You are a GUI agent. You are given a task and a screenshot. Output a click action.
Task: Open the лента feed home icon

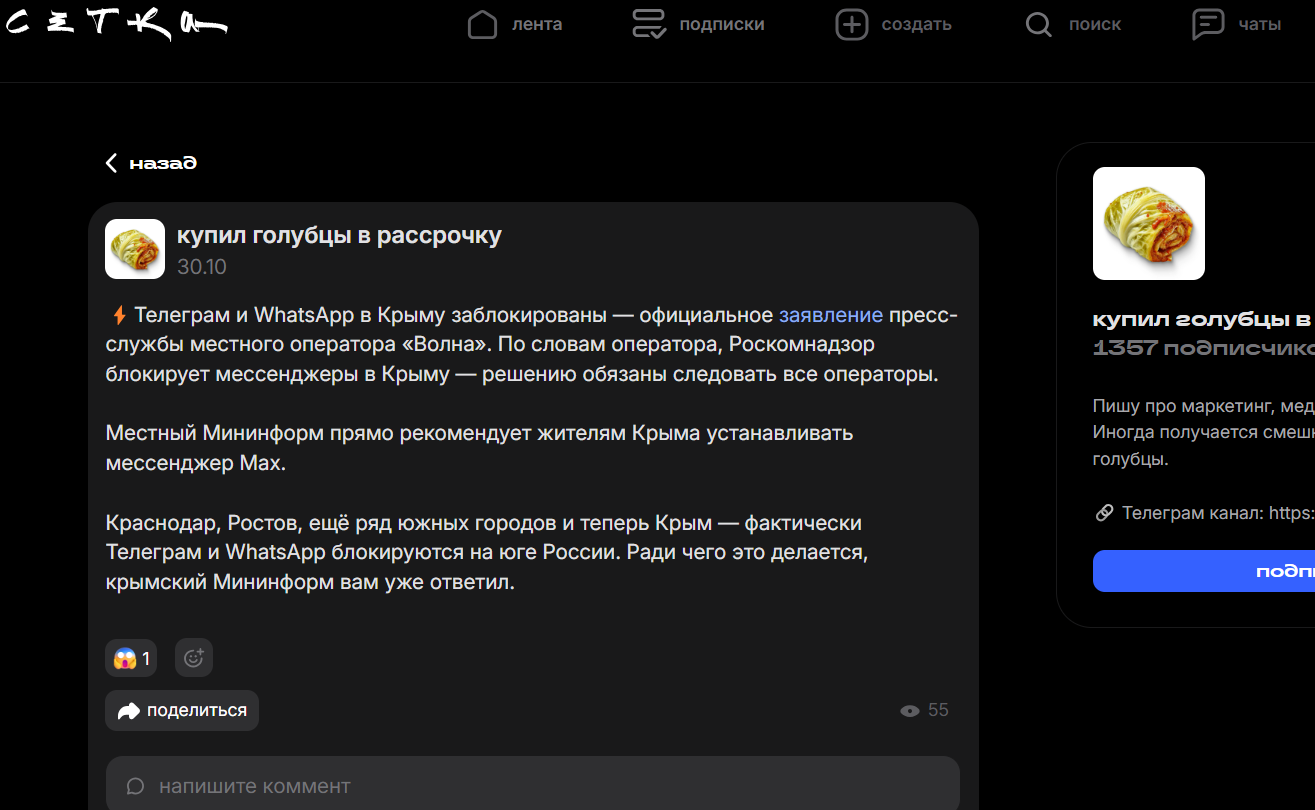(x=483, y=25)
